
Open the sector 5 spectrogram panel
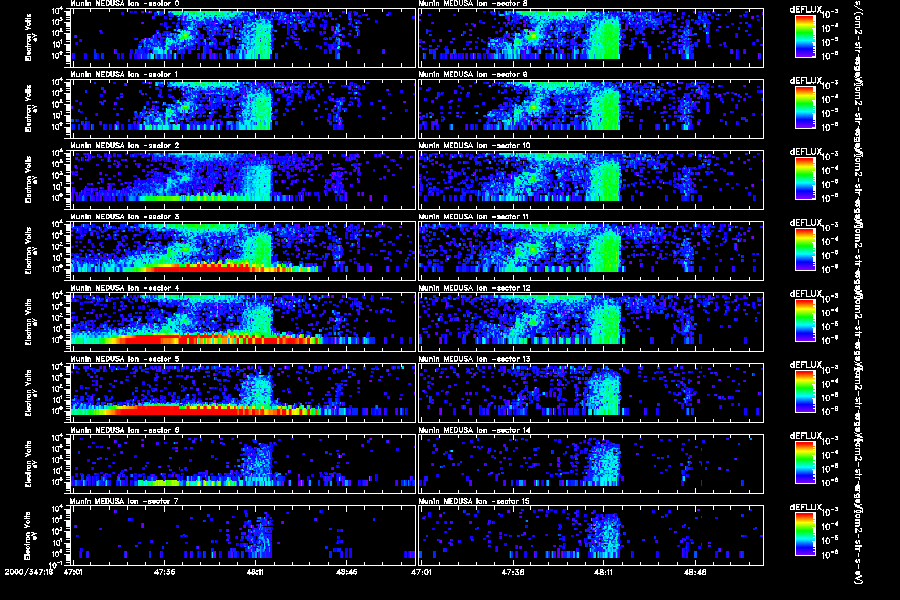(242, 390)
